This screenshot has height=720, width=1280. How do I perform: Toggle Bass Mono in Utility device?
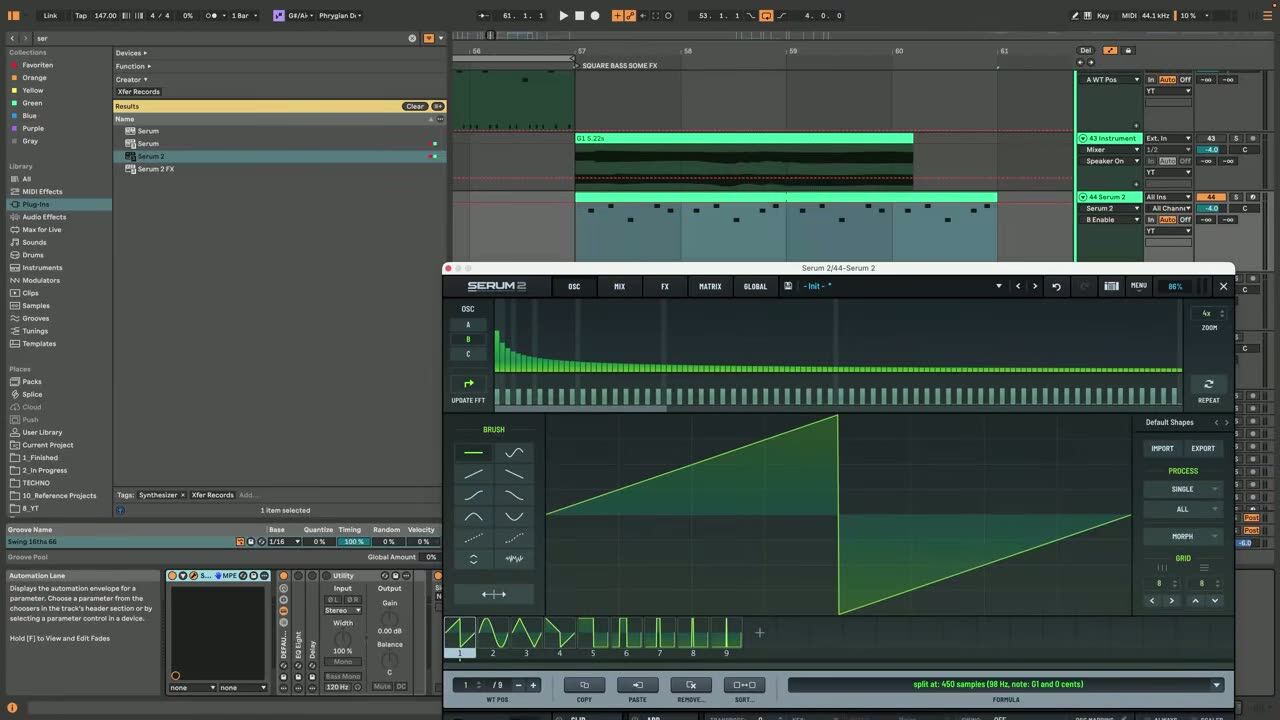(343, 676)
